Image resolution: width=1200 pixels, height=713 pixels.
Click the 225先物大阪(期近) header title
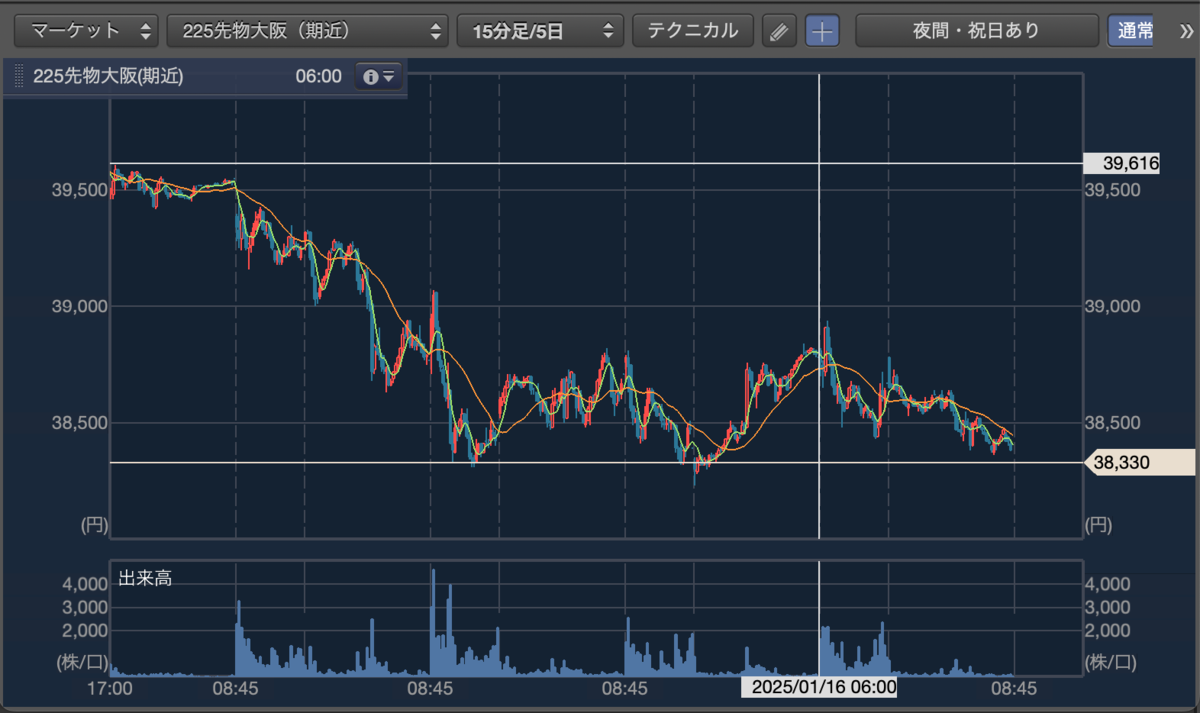[108, 77]
